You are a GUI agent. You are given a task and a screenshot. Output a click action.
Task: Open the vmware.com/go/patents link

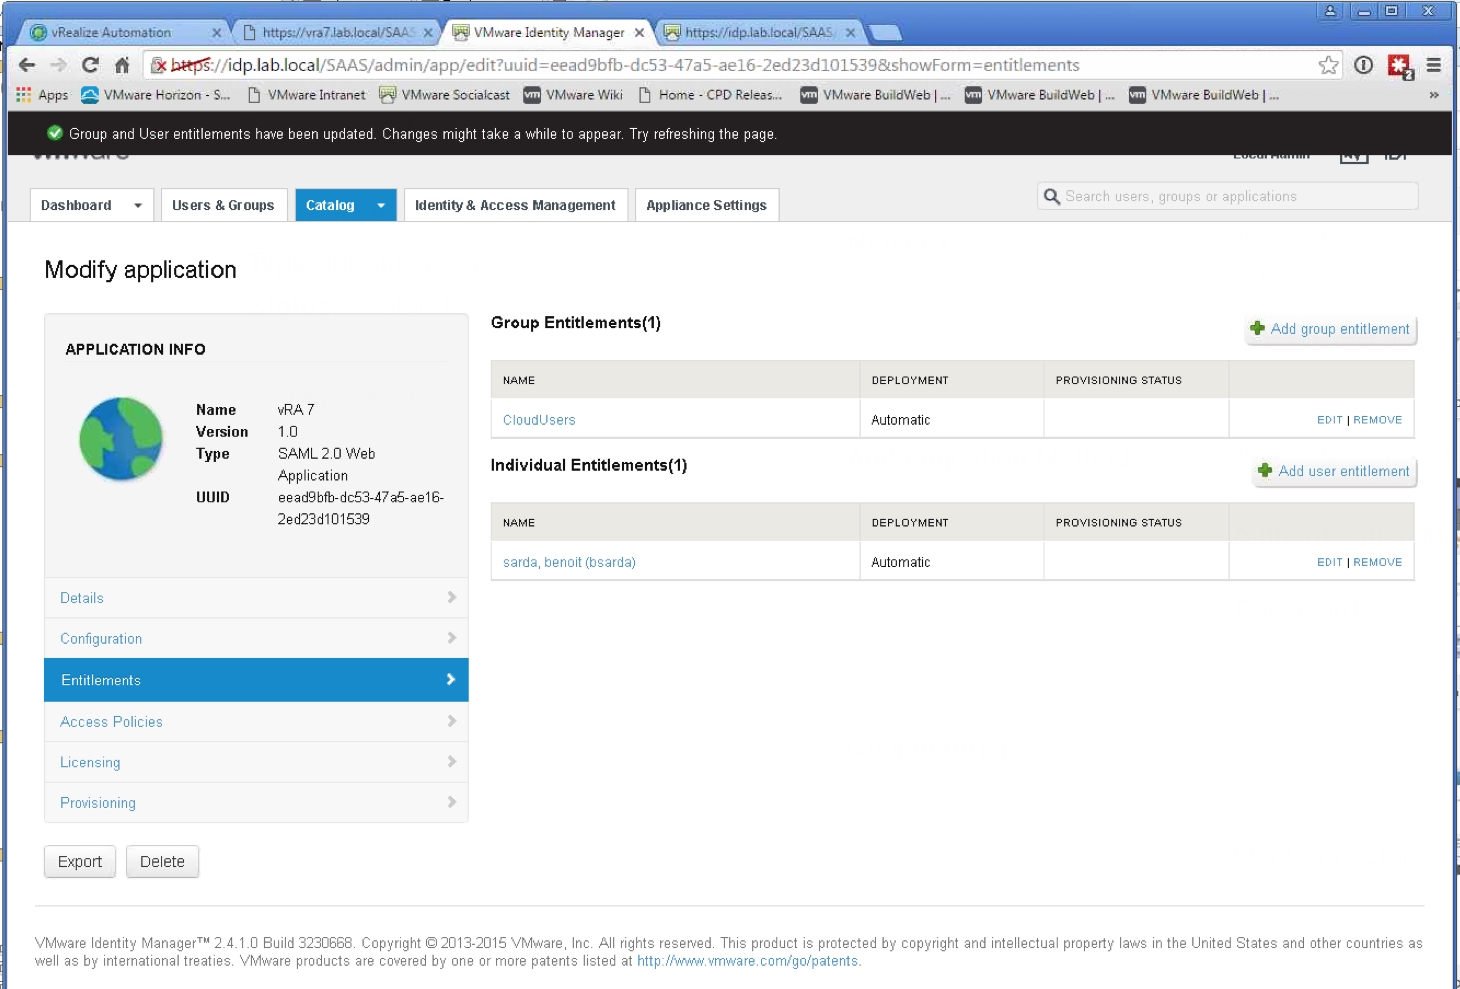pyautogui.click(x=748, y=961)
